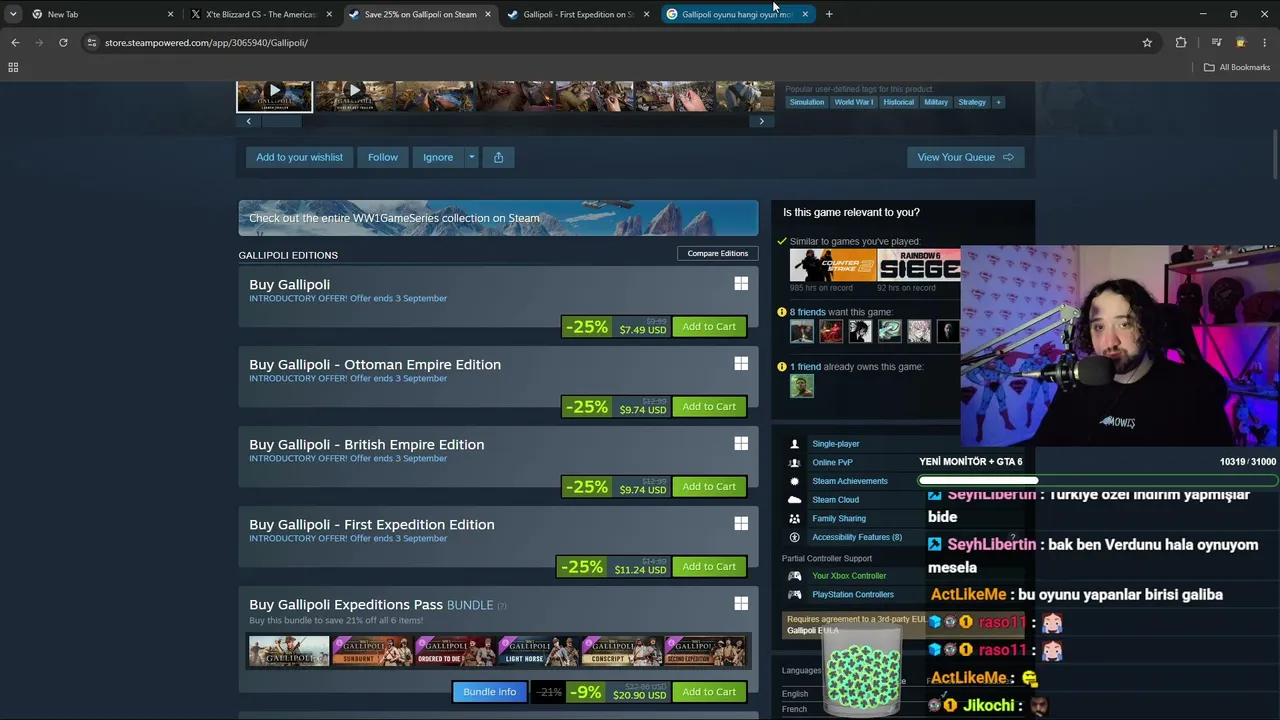The width and height of the screenshot is (1280, 720).
Task: Switch to Gallipoli oyunu hangi oyun tab
Action: (737, 14)
